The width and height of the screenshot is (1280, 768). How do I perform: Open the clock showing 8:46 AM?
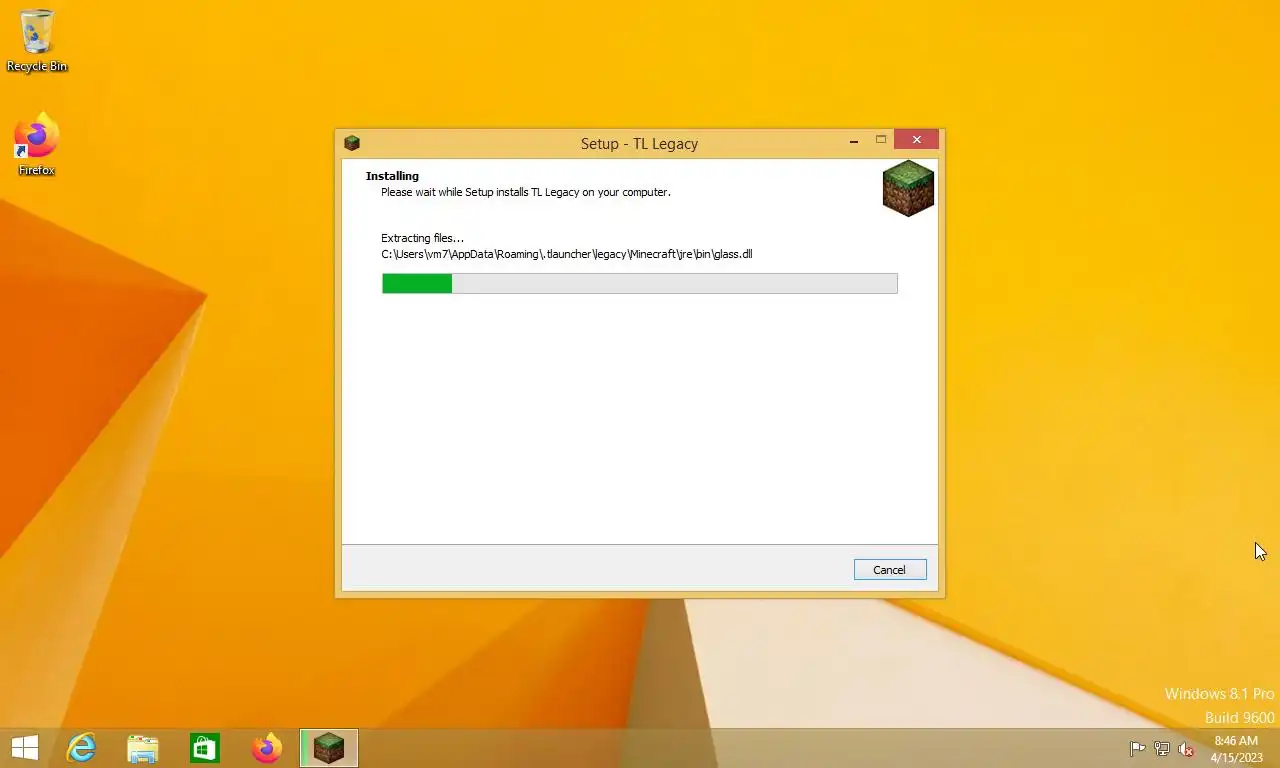(1236, 749)
